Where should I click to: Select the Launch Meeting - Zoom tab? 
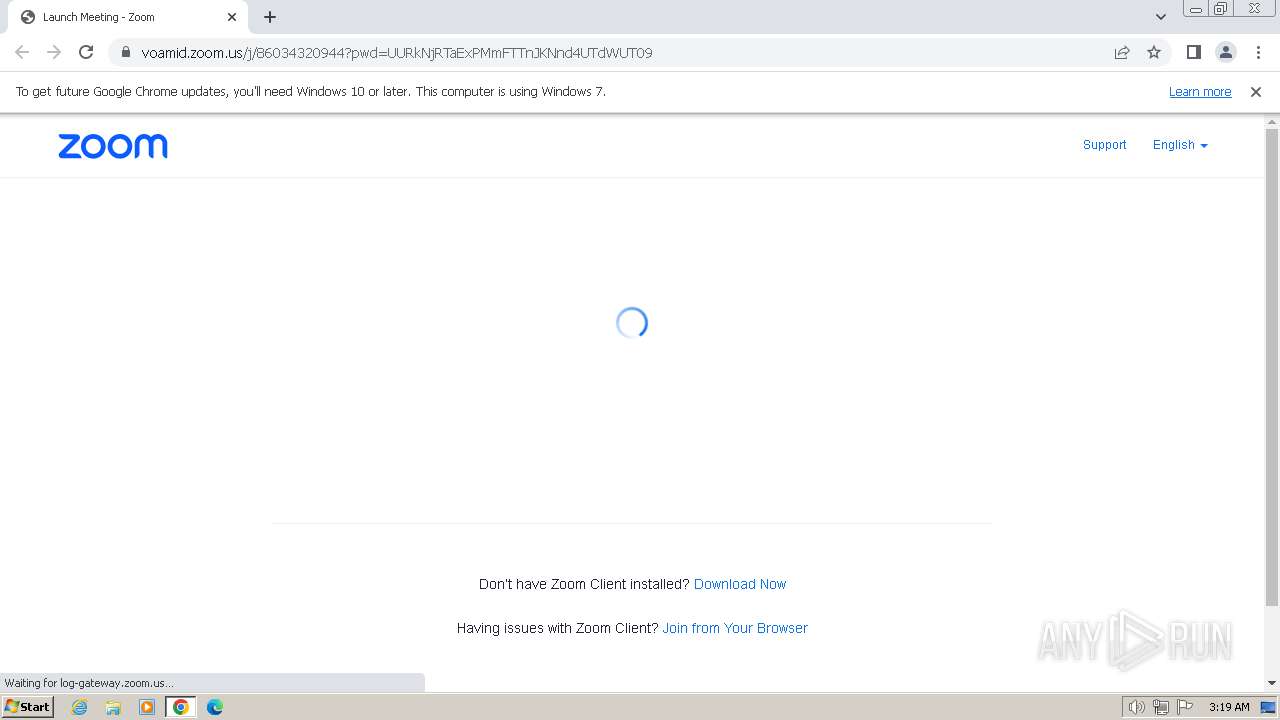[x=128, y=17]
